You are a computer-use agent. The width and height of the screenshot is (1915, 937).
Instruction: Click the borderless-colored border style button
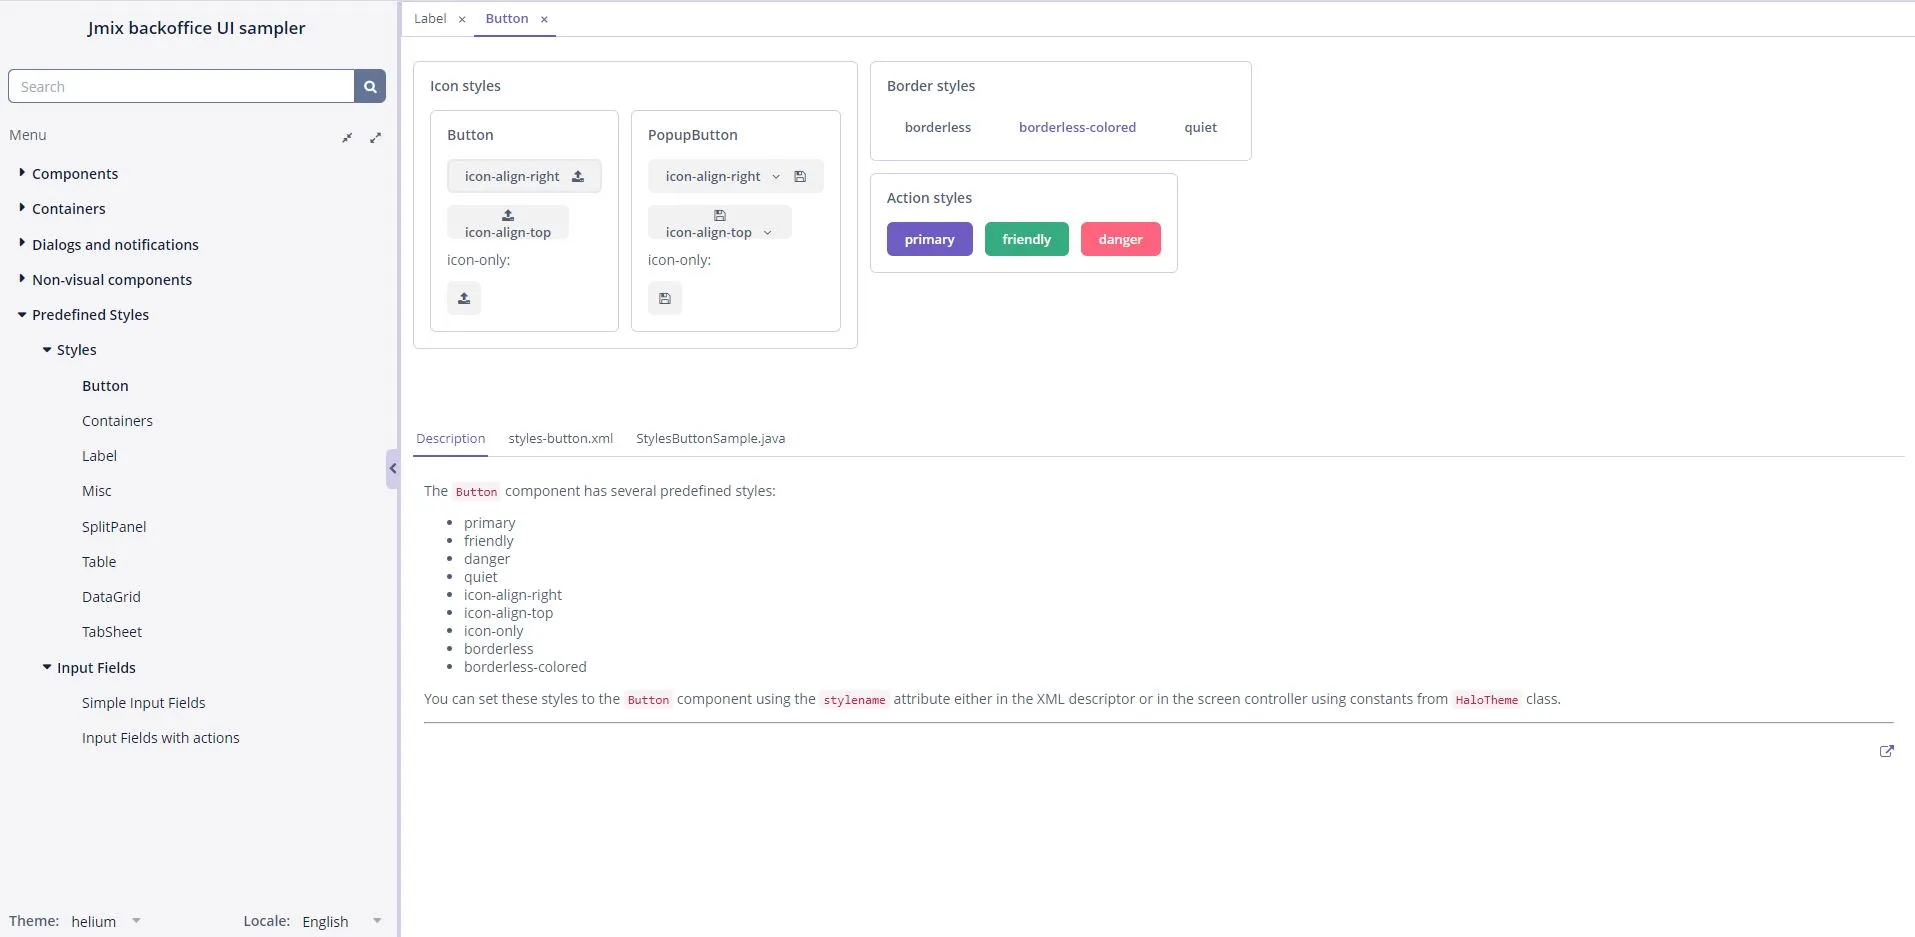[1078, 127]
